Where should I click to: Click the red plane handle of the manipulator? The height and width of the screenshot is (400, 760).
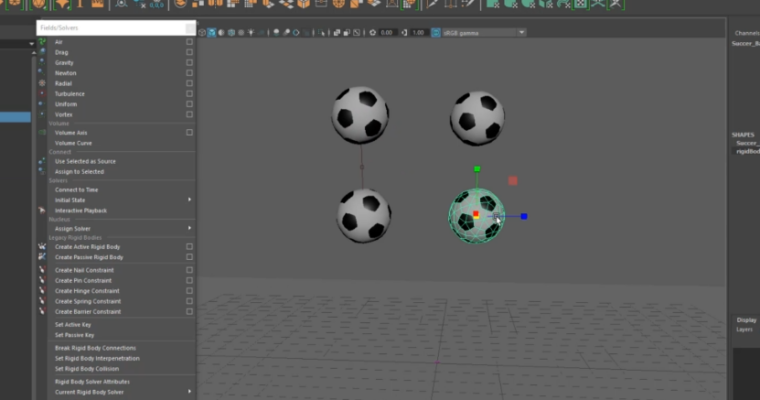tap(513, 181)
